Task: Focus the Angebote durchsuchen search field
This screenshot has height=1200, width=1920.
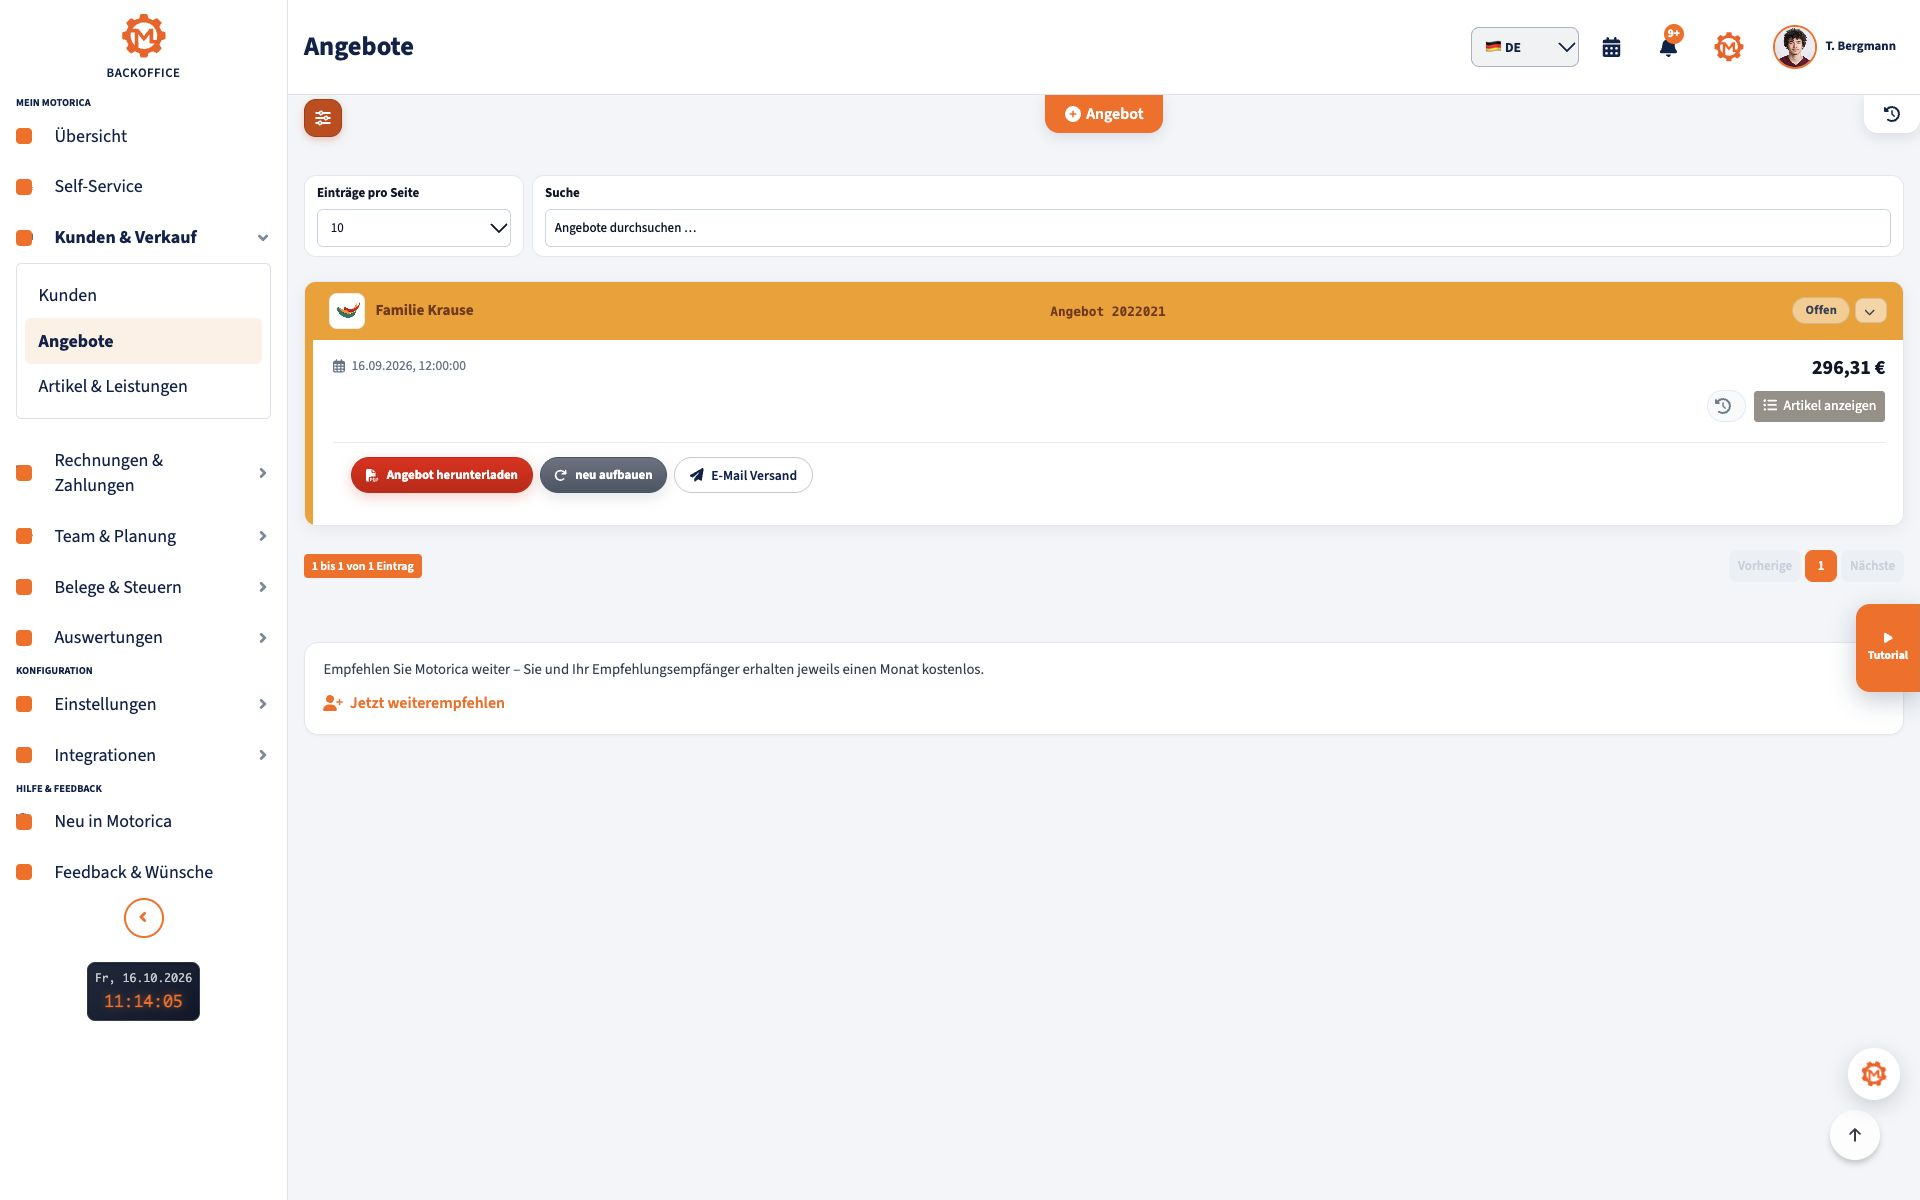Action: [1217, 228]
